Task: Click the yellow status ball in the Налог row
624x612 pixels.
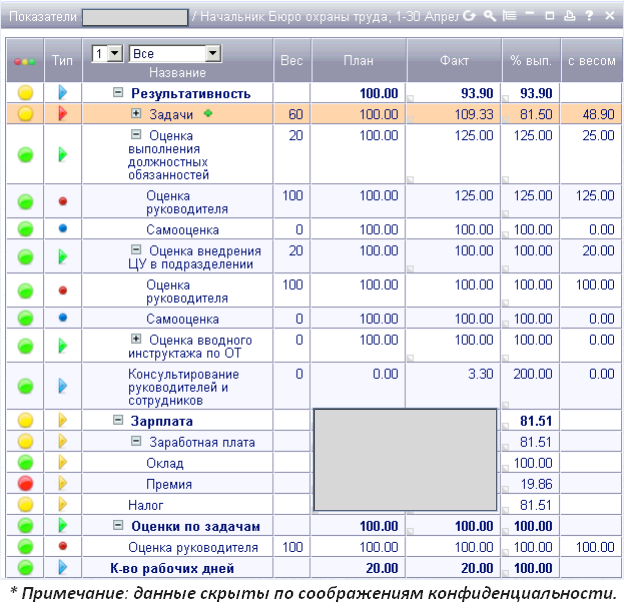Action: point(25,505)
